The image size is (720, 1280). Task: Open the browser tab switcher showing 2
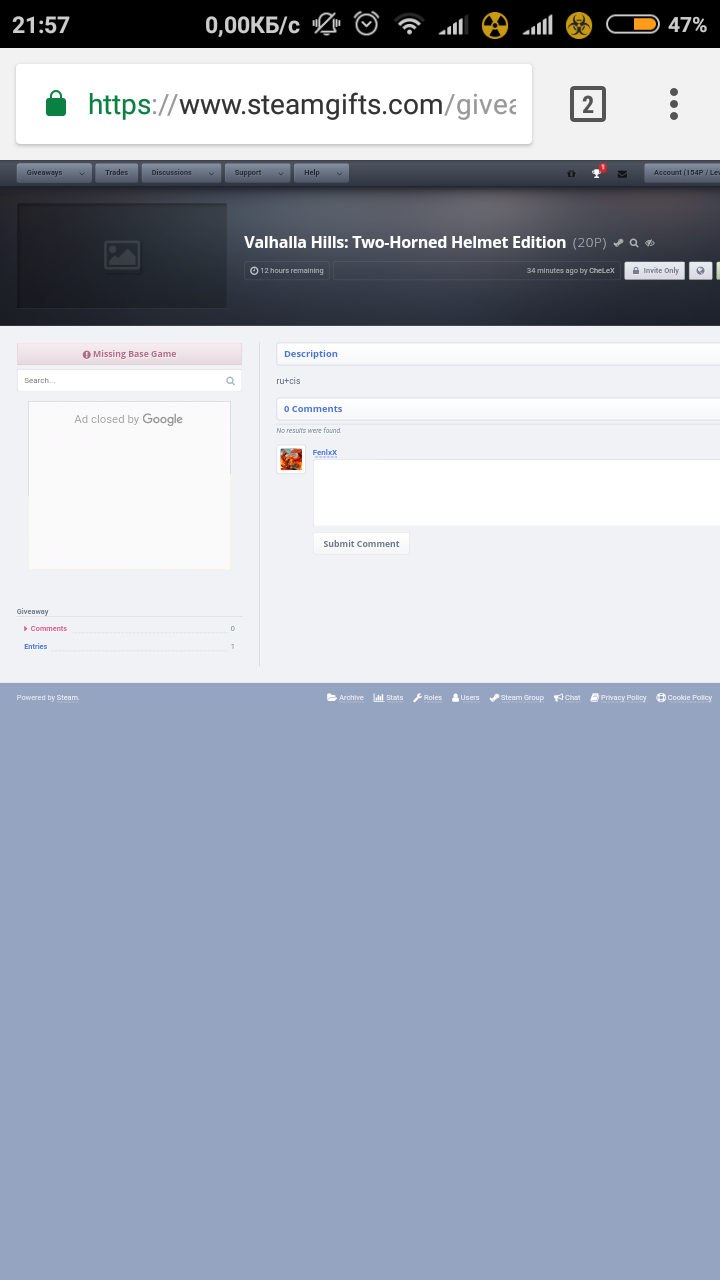588,104
